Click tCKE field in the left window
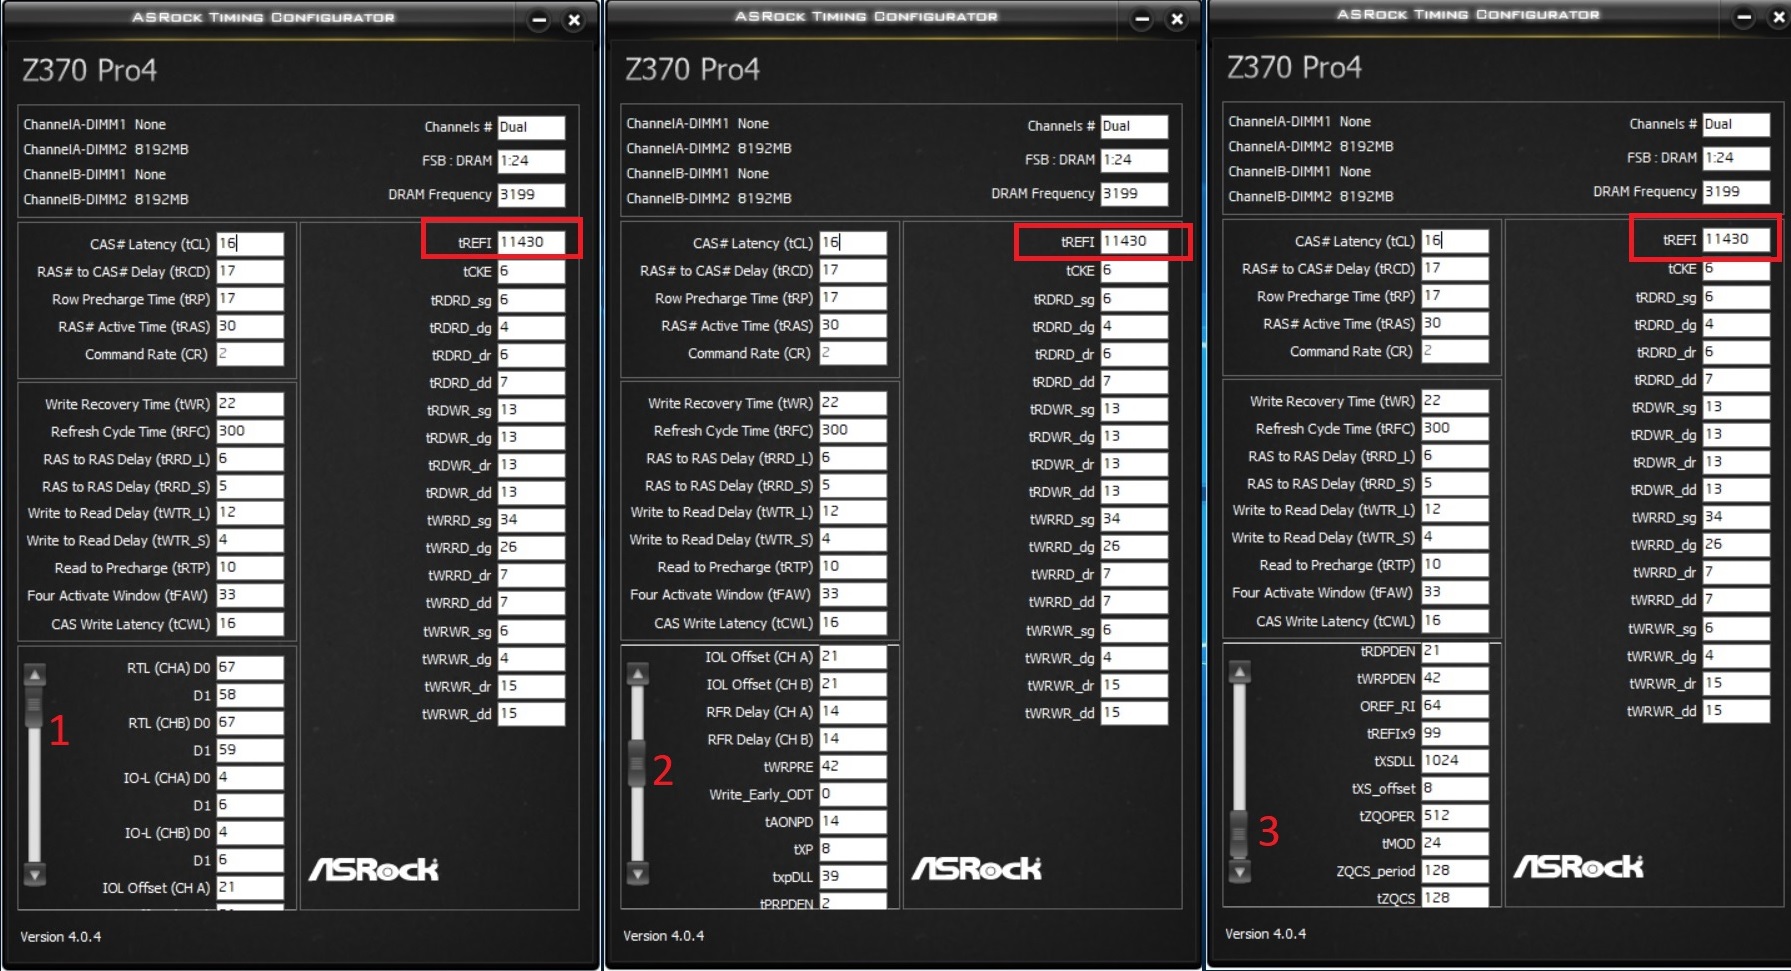 tap(531, 271)
